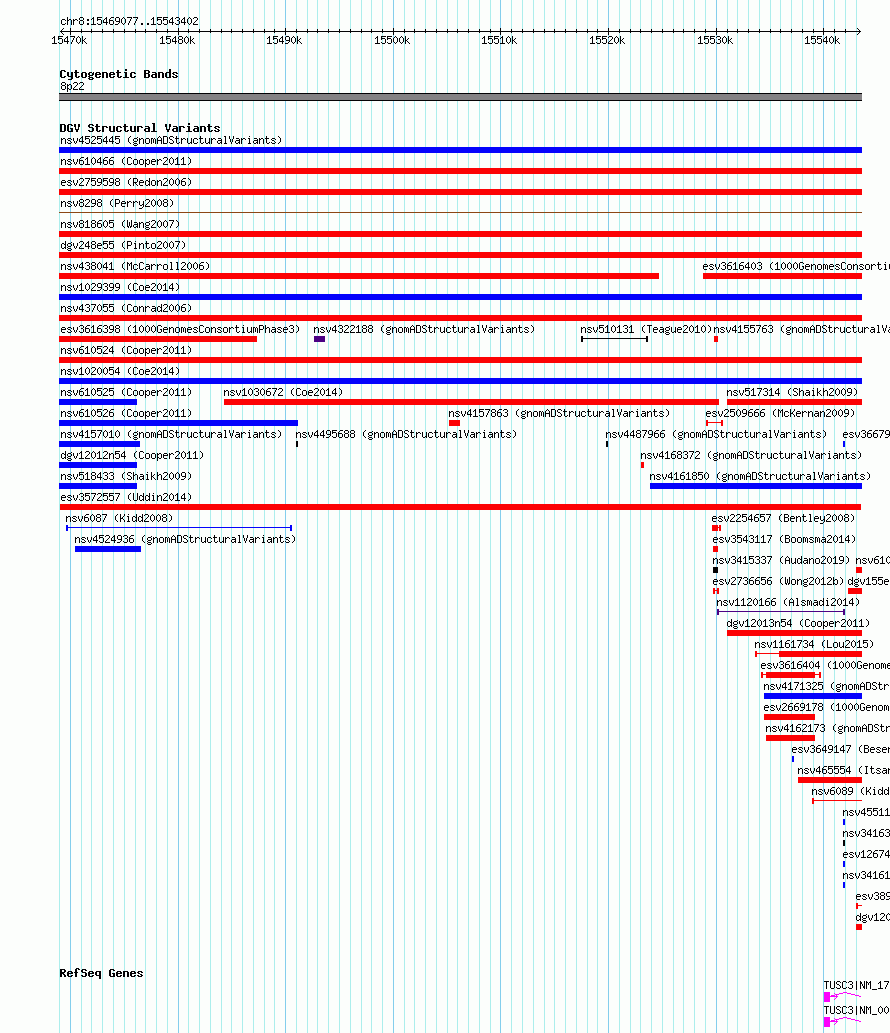Click the Cytogenetic Bands track title
890x1033 pixels.
(x=119, y=74)
